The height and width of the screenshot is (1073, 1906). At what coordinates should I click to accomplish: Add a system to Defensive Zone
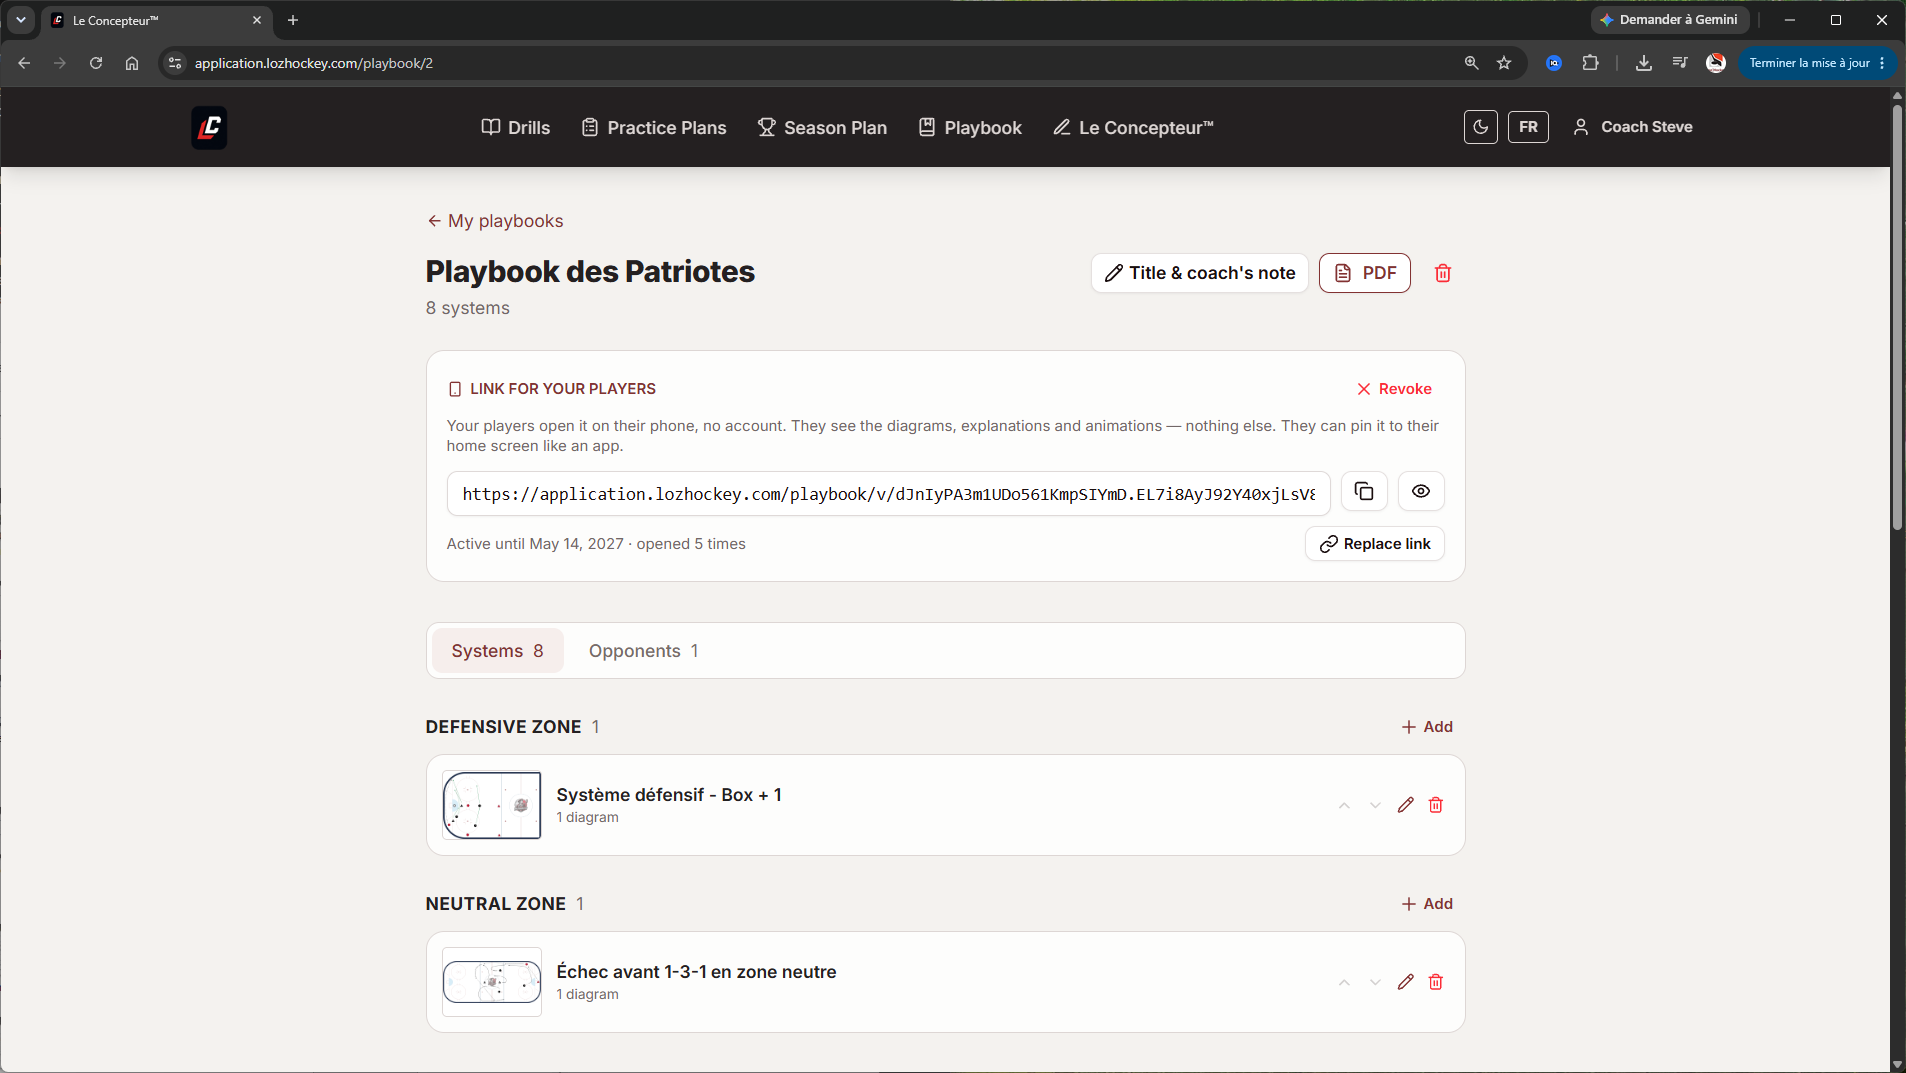coord(1427,727)
